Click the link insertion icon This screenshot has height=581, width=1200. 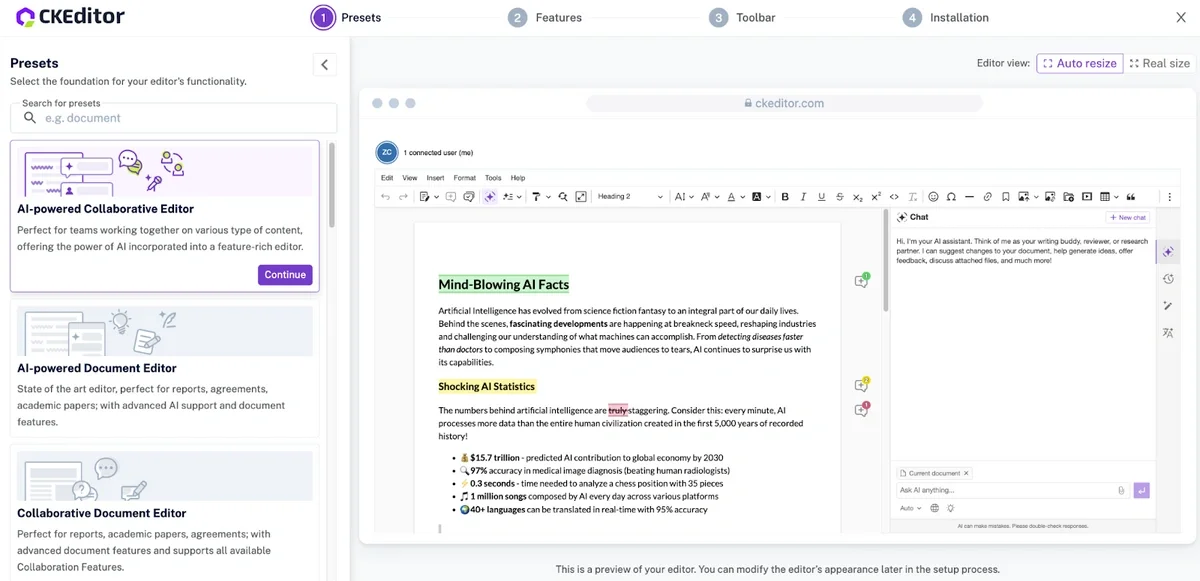(x=987, y=197)
